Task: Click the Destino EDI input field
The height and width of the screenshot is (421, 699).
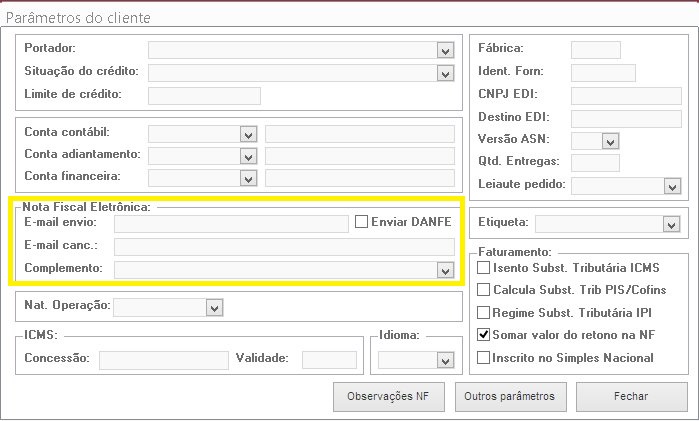Action: tap(626, 119)
